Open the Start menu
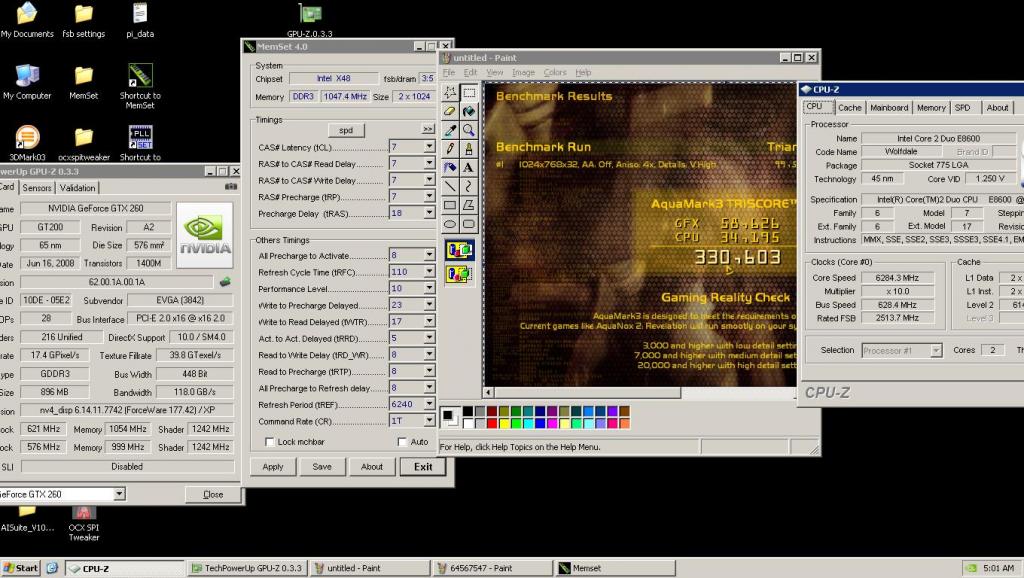This screenshot has width=1024, height=578. click(20, 568)
